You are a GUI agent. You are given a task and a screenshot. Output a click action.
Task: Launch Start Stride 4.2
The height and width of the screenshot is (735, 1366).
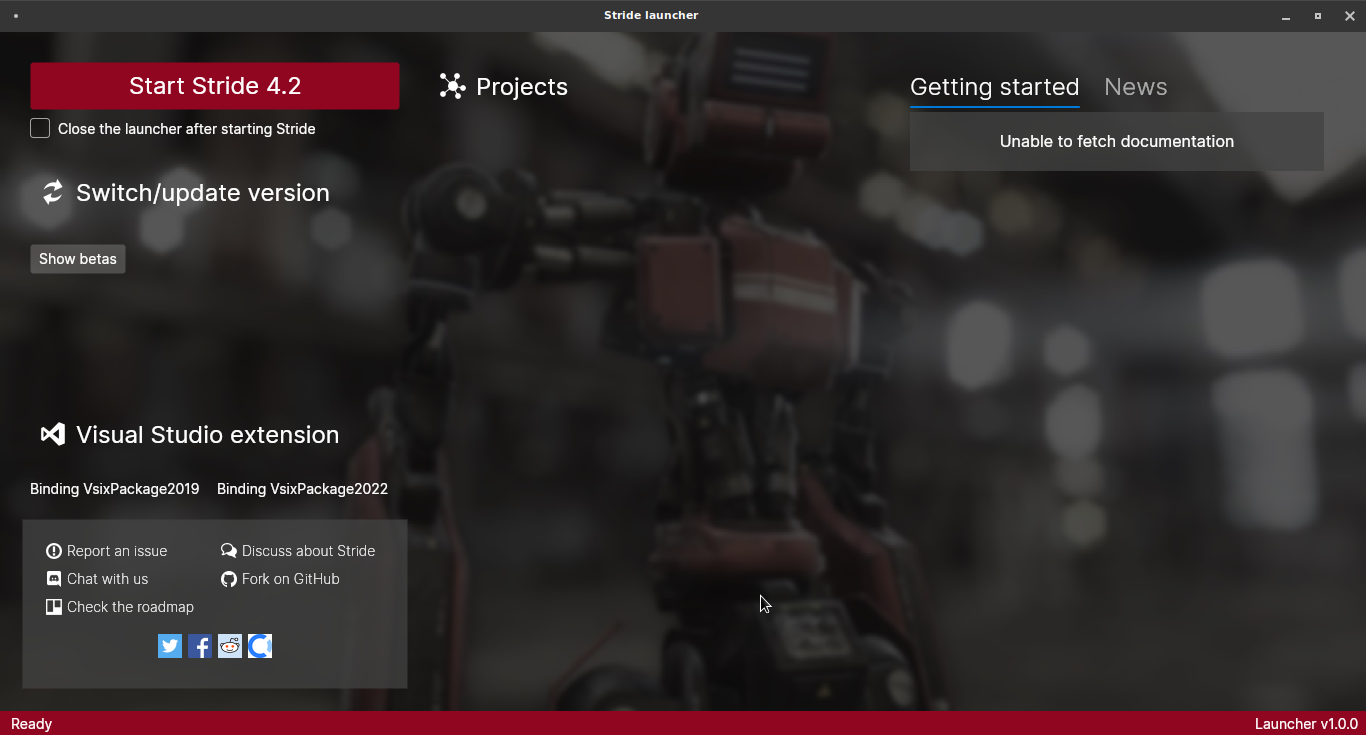[215, 86]
